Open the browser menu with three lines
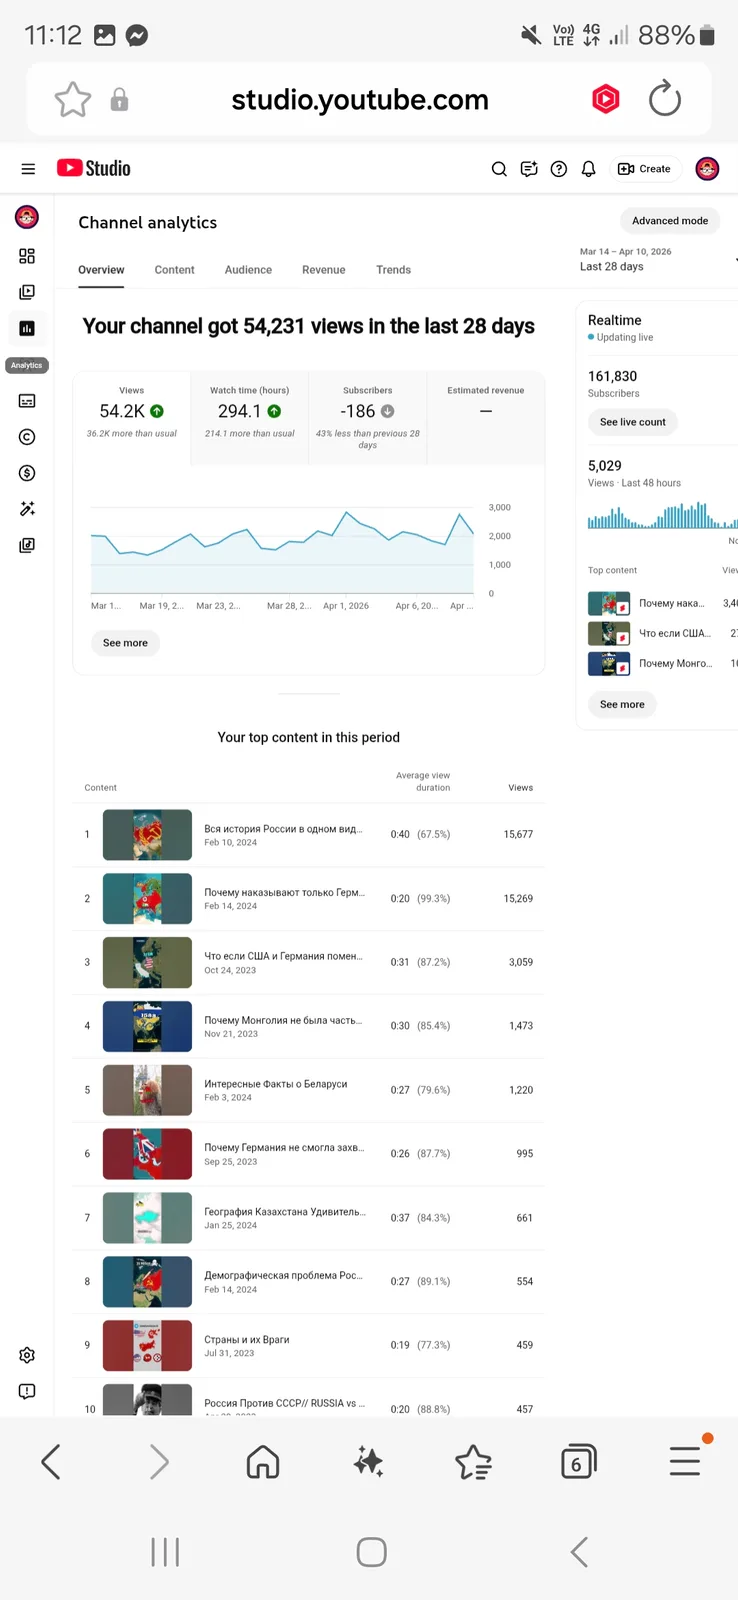Screen dimensions: 738x1600 [685, 1461]
